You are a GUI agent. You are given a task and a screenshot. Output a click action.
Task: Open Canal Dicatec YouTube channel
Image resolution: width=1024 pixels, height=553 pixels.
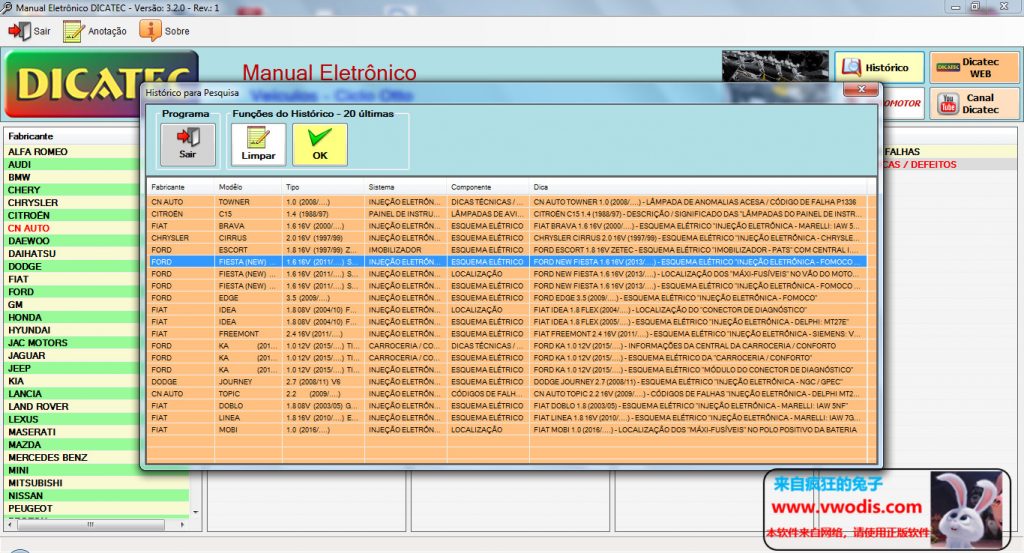coord(974,103)
